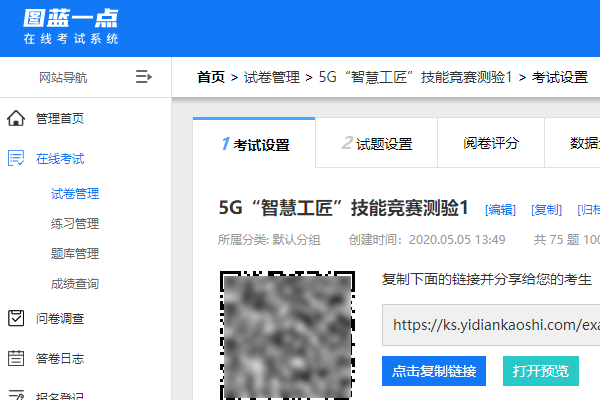Screen dimensions: 600x400
Task: Click 网站导航 label in sidebar header
Action: (x=63, y=77)
